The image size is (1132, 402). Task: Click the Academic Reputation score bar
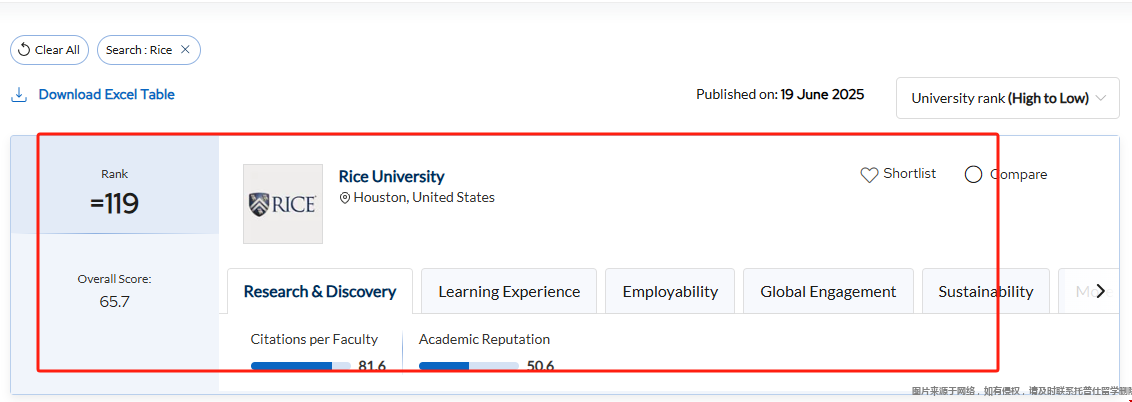coord(468,366)
